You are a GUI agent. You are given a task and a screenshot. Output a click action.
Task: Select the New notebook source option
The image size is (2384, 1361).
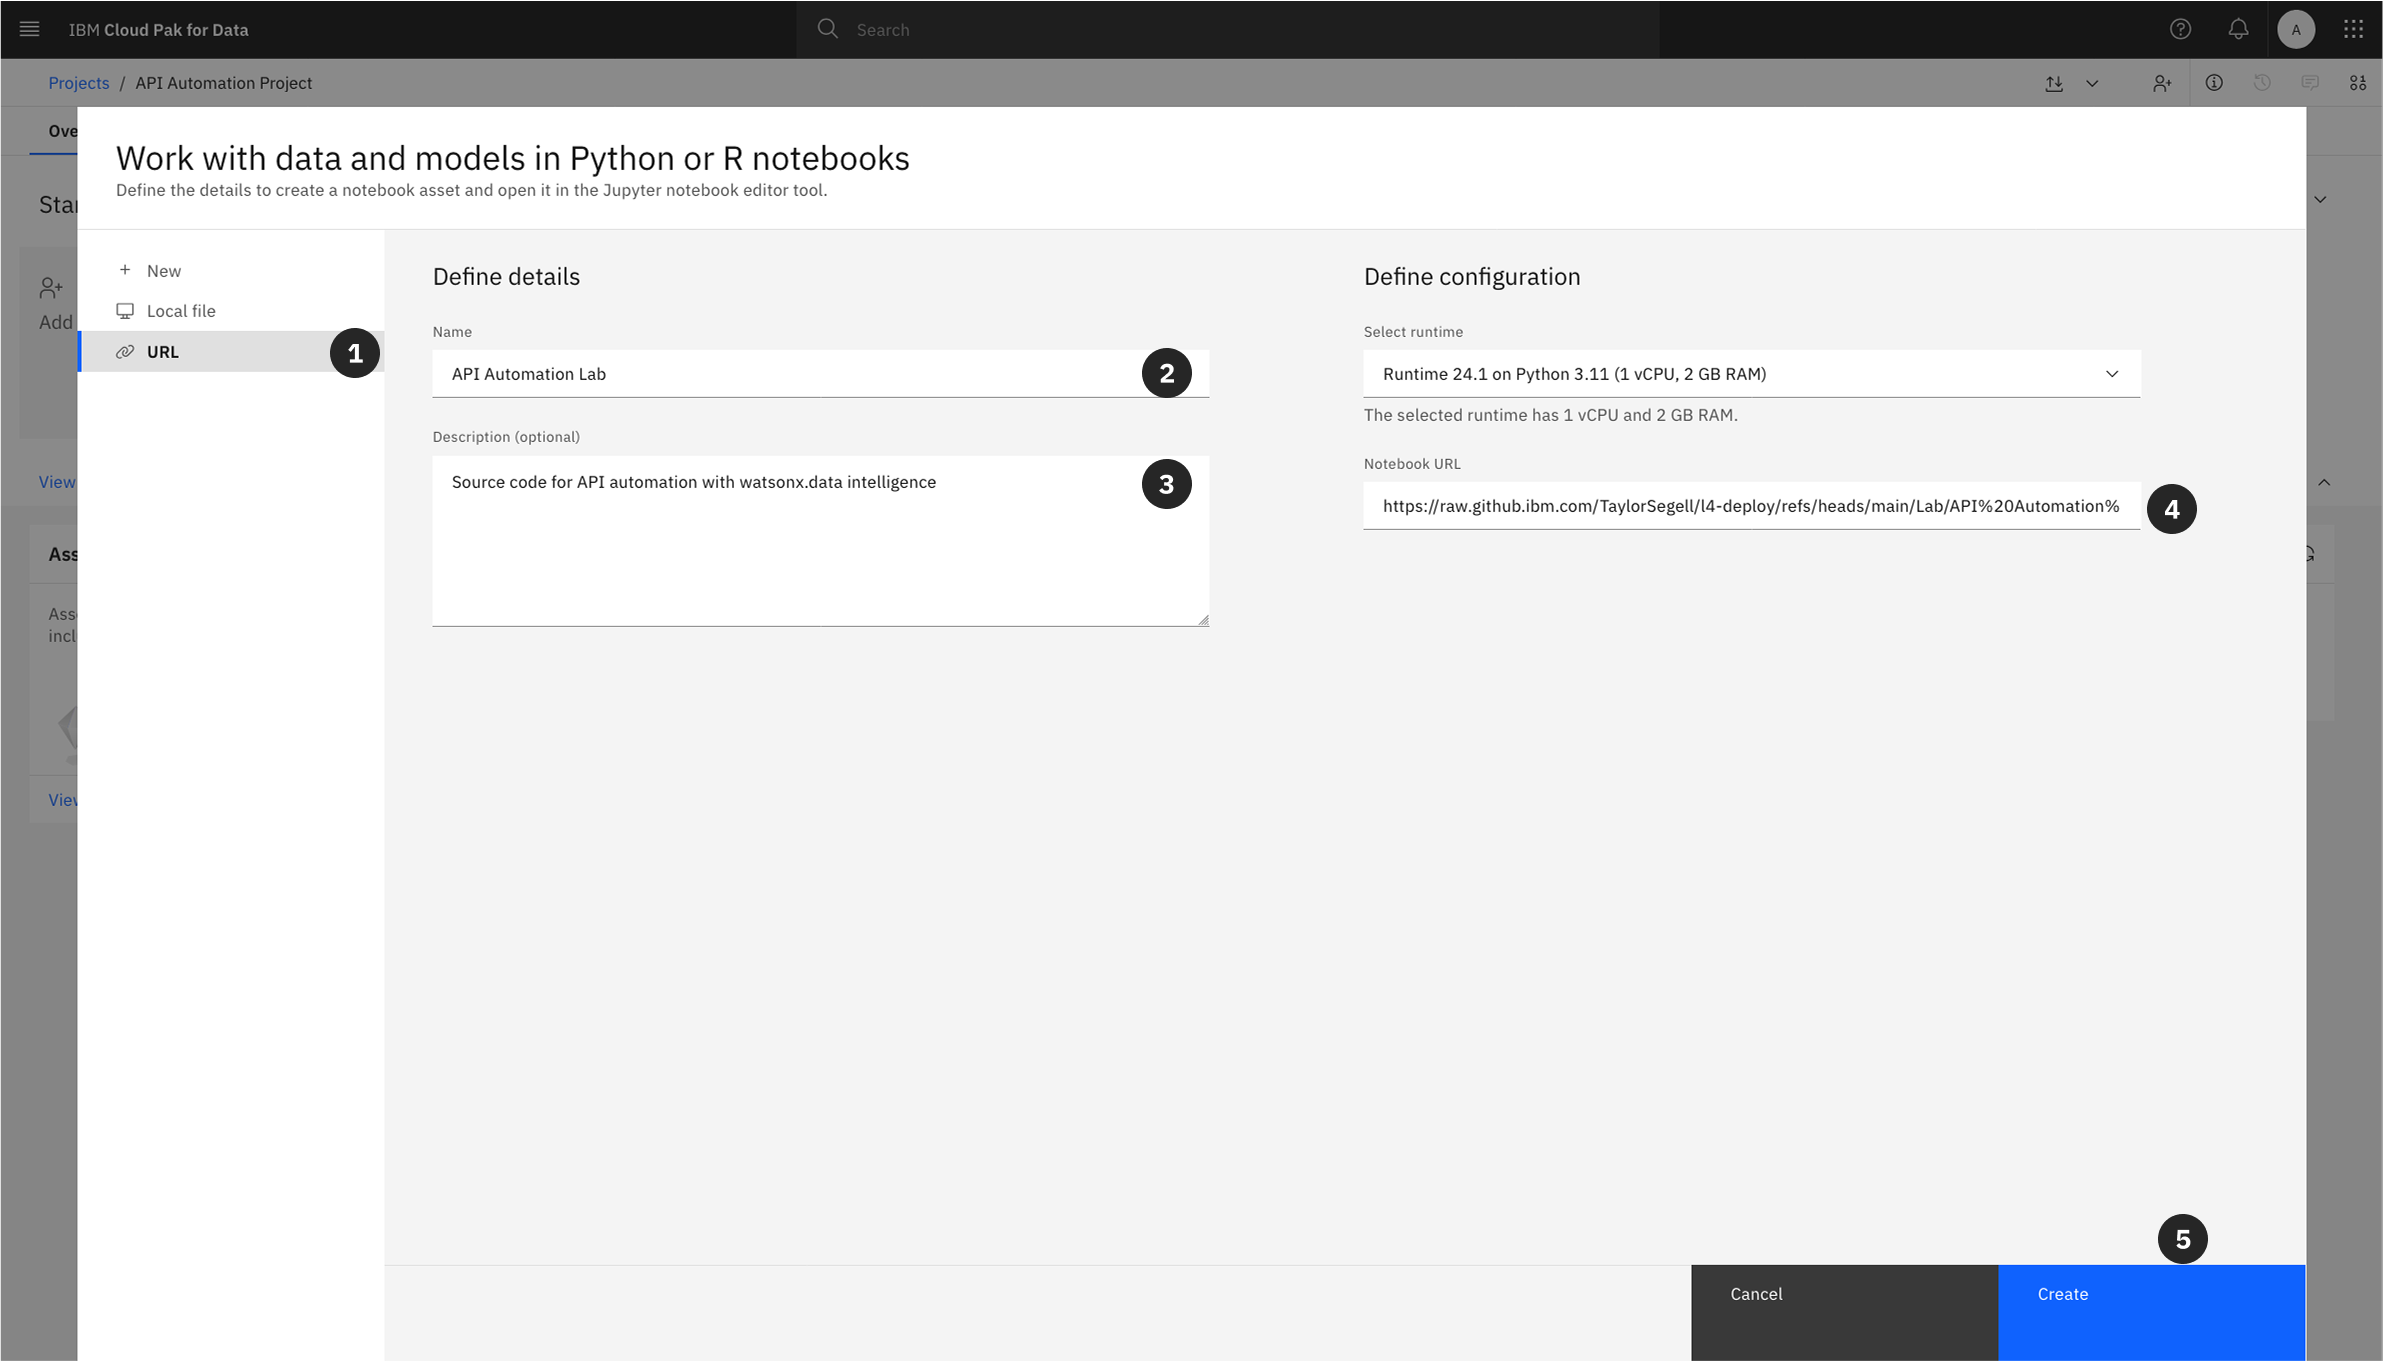[164, 271]
